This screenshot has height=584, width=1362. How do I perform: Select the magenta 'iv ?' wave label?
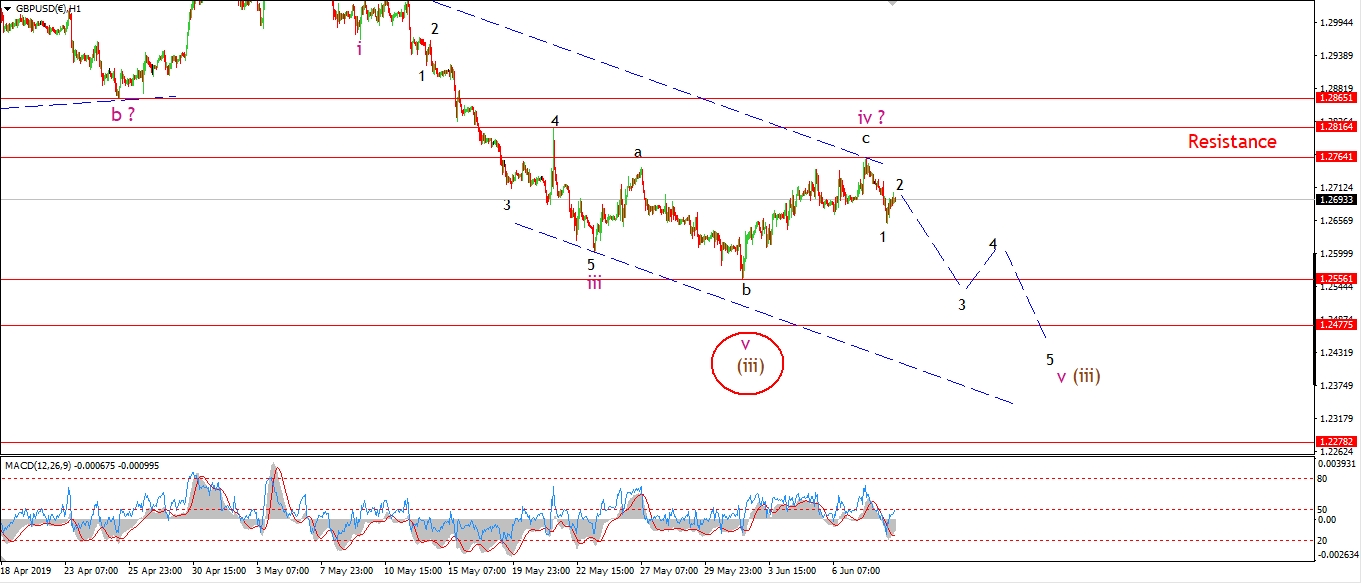(x=871, y=117)
